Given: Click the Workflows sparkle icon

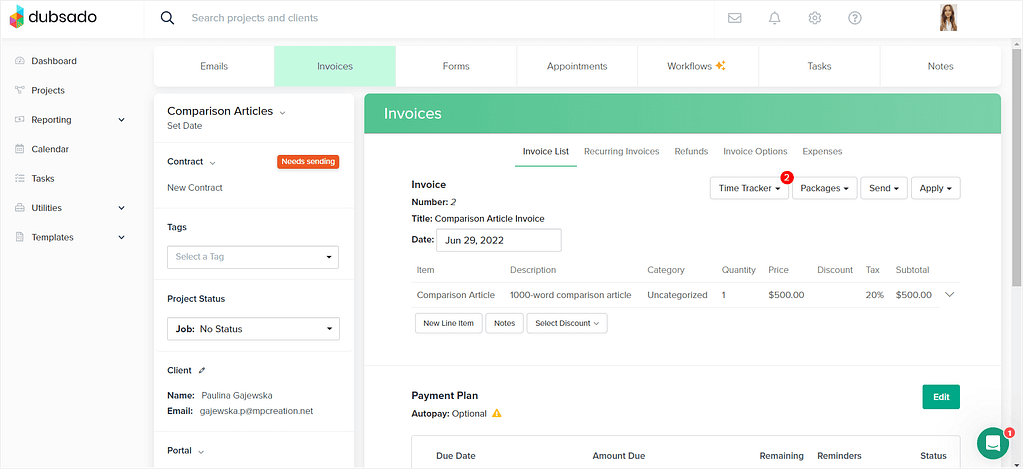Looking at the screenshot, I should click(720, 65).
